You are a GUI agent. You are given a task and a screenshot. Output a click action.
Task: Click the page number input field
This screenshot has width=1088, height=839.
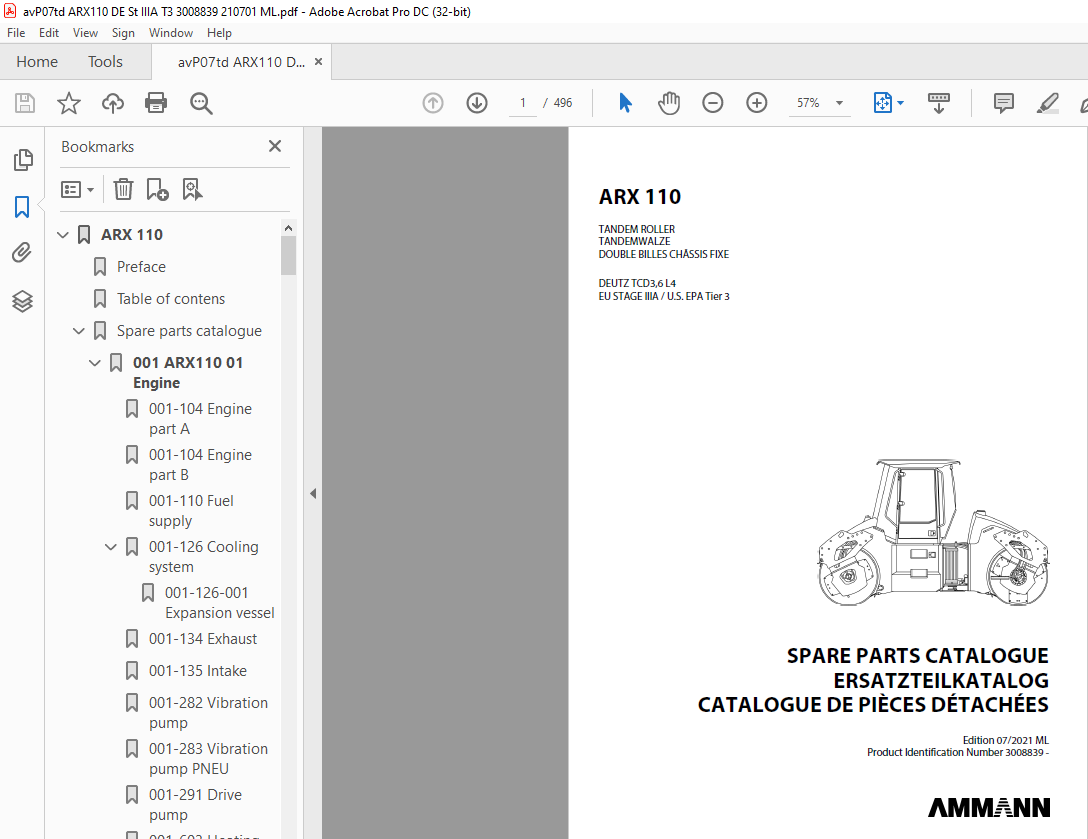pos(522,103)
